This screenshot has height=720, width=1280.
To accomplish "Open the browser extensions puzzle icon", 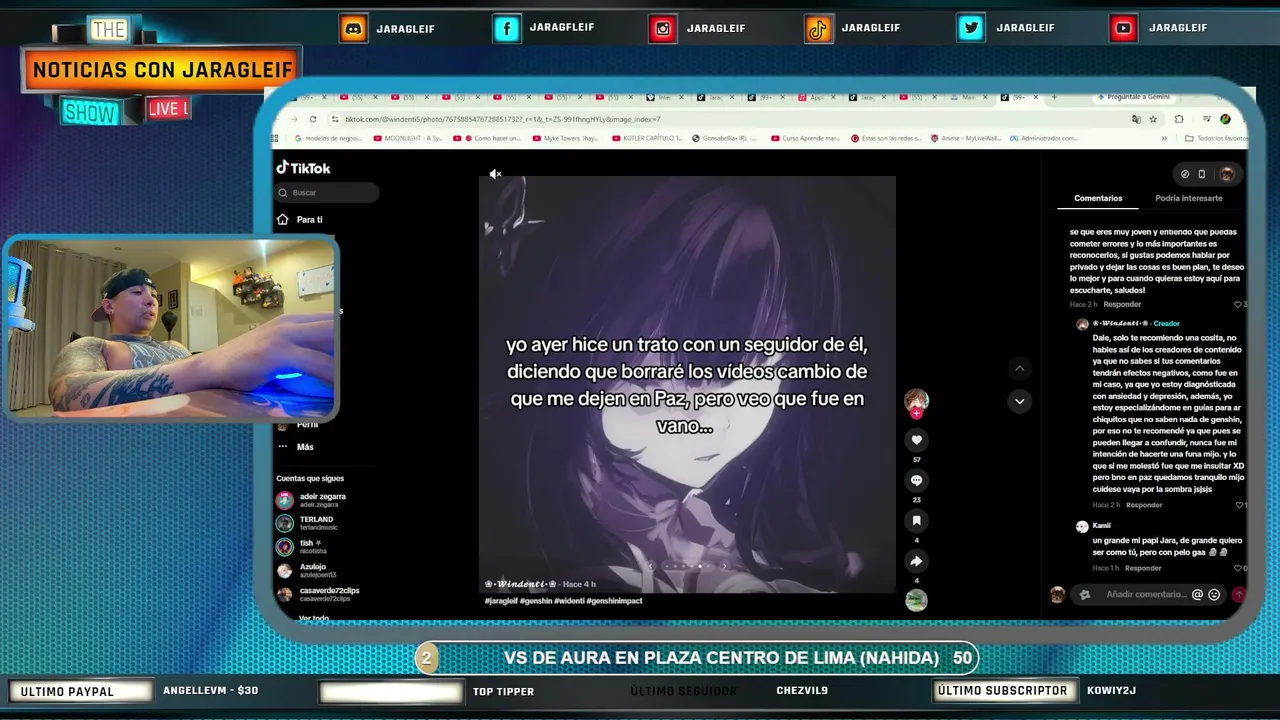I will (x=1179, y=119).
